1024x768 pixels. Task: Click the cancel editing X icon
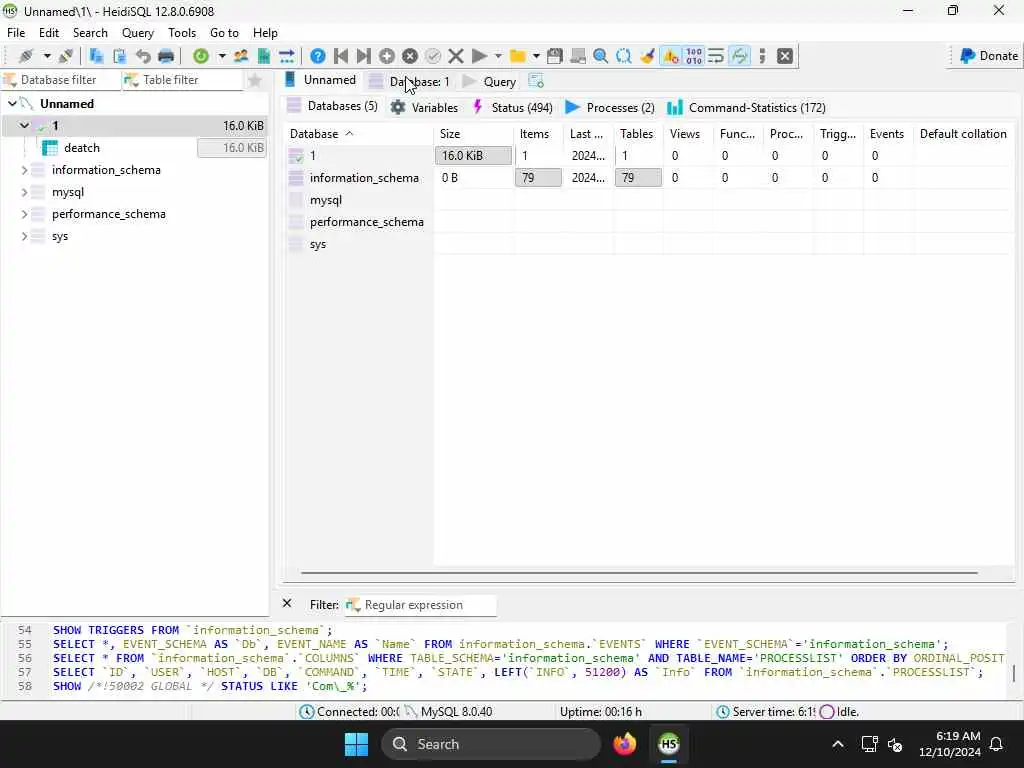tap(456, 56)
